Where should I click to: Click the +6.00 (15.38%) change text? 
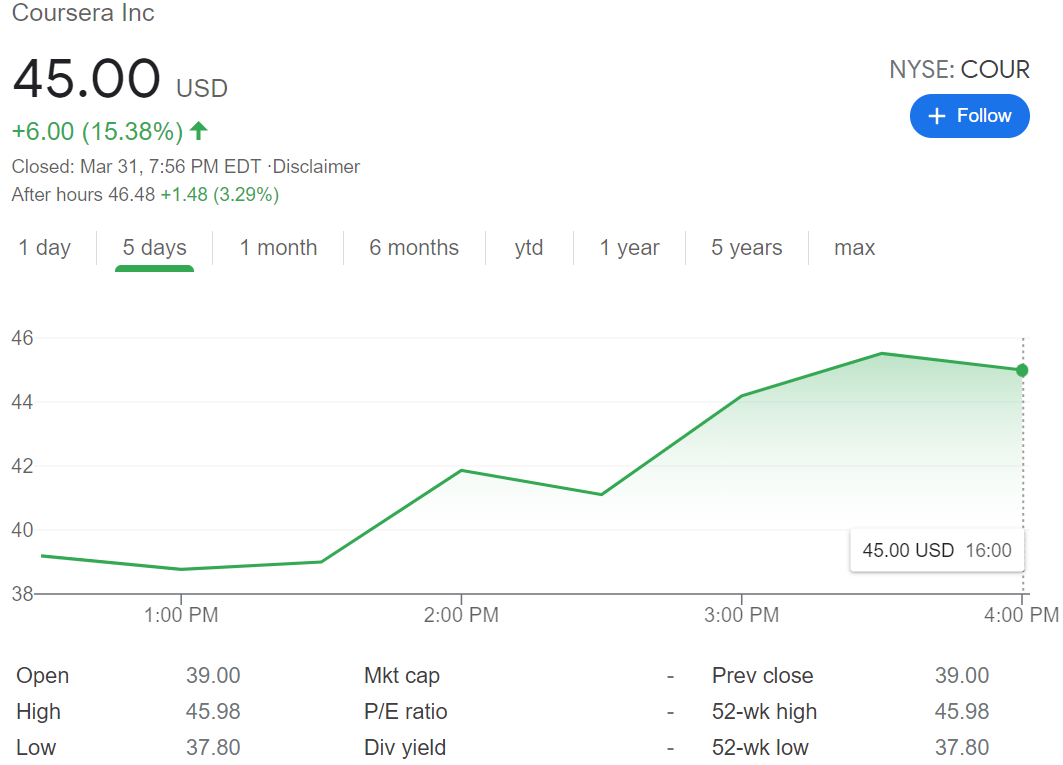pos(98,131)
